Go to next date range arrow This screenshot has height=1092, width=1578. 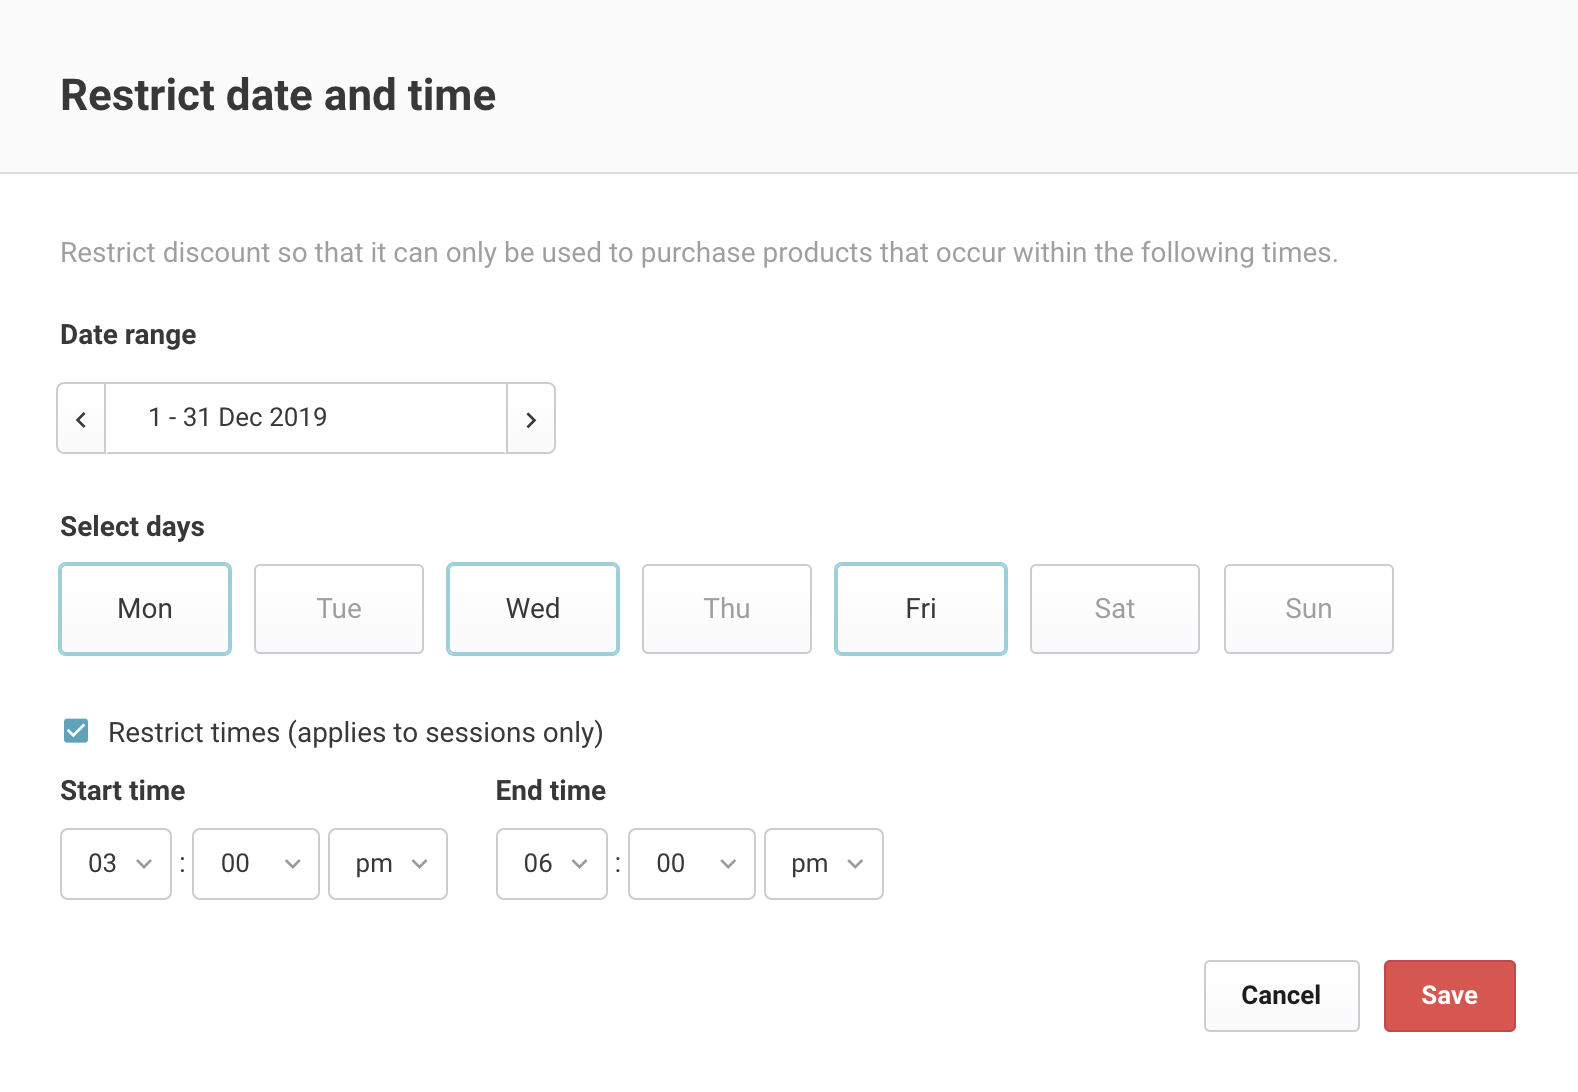pyautogui.click(x=531, y=419)
